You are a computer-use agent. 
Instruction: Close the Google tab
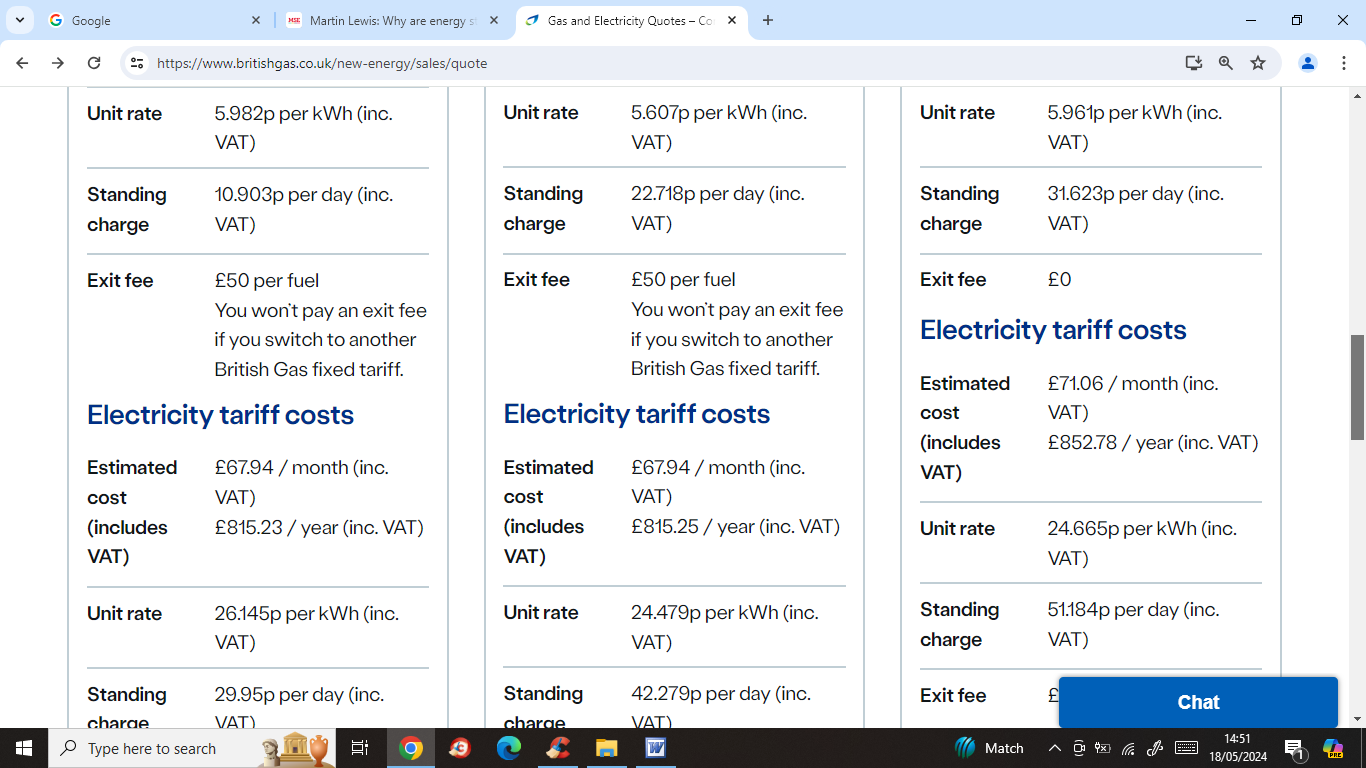[x=255, y=20]
